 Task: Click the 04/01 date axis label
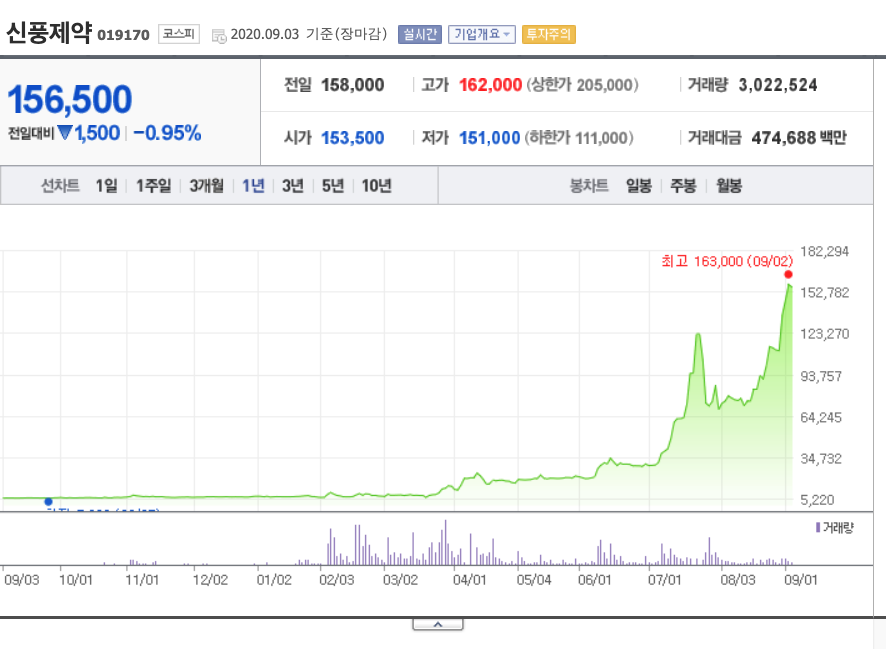[x=470, y=580]
